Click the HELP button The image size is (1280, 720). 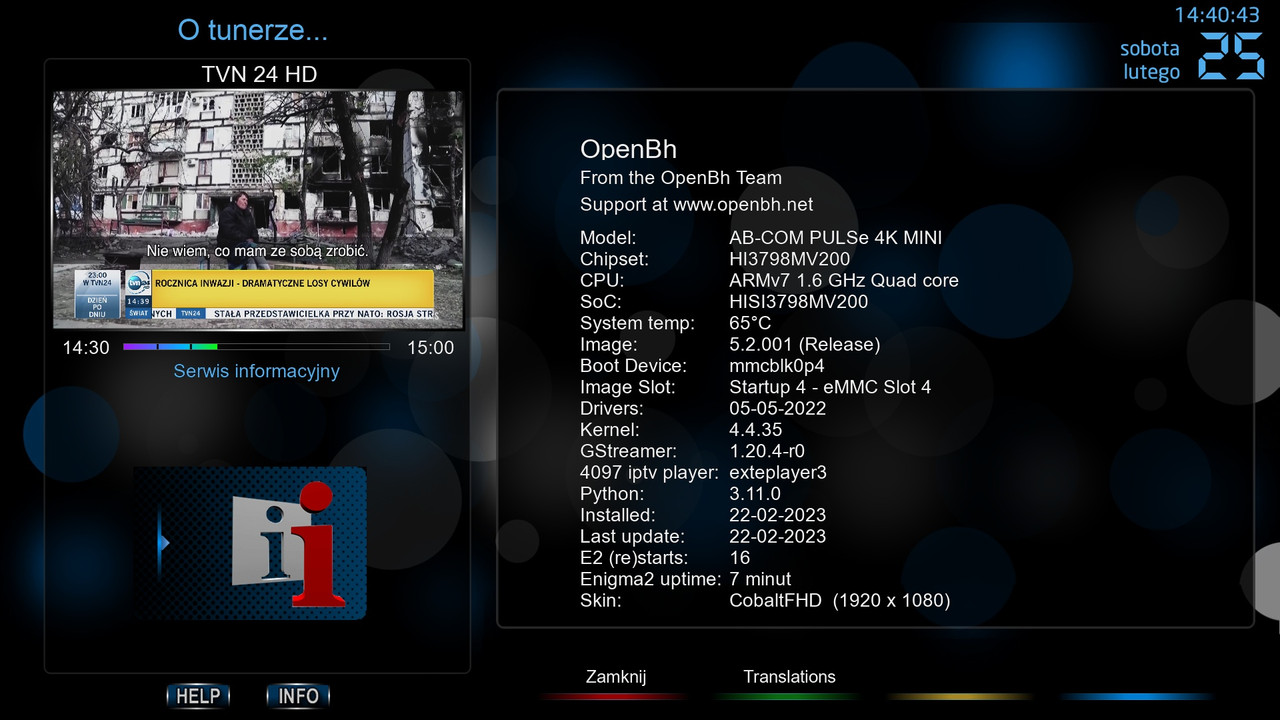pyautogui.click(x=198, y=696)
